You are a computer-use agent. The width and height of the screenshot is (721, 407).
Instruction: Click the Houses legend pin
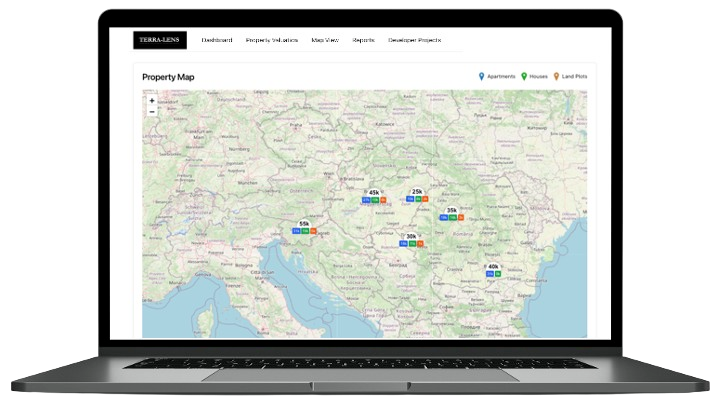524,76
